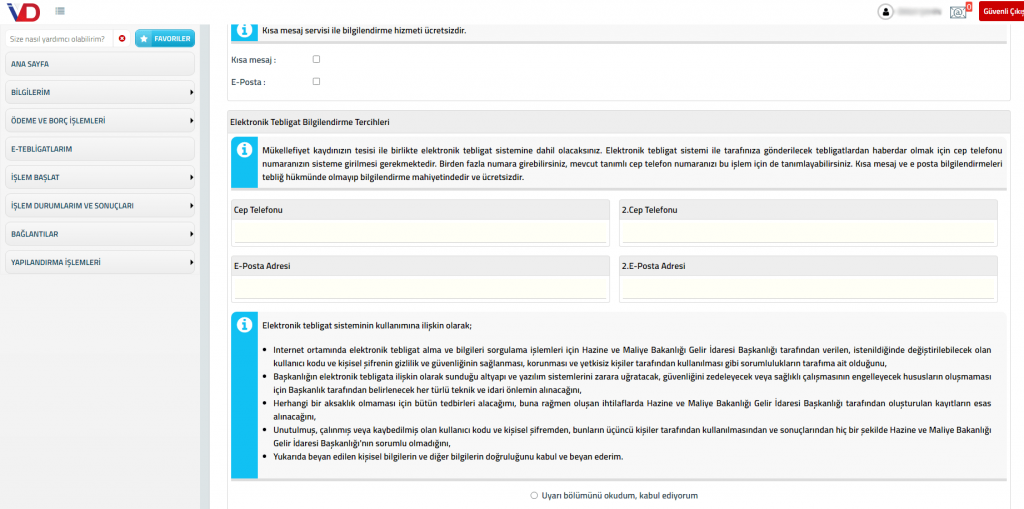Click info icon beside Mükellefiyet kaydınızın notice
The image size is (1024, 509).
pos(244,150)
